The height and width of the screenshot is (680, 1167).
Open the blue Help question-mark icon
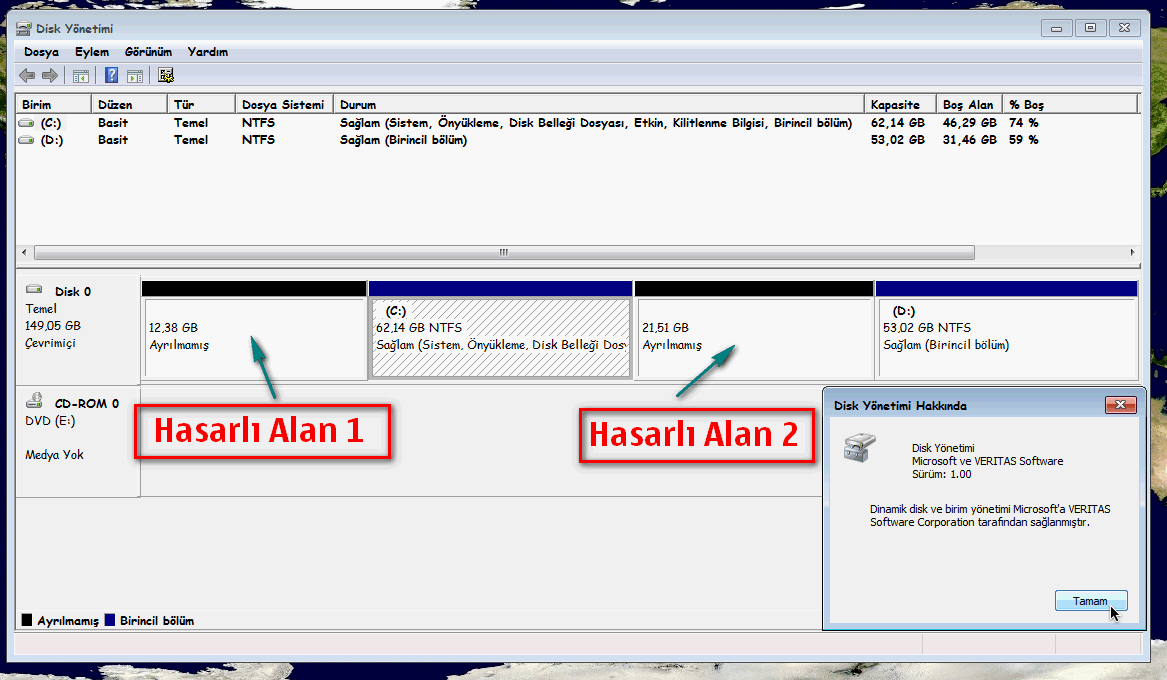point(111,75)
